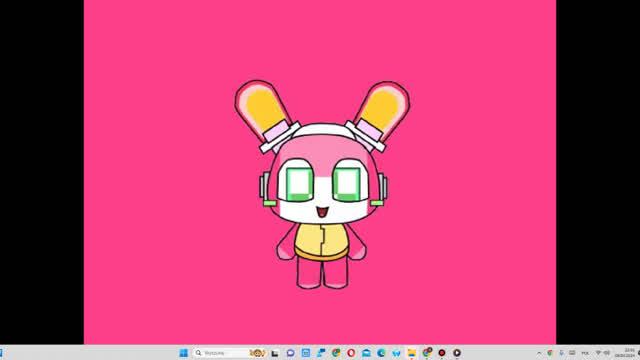Click the taskbar search box
This screenshot has width=640, height=360.
click(x=230, y=353)
